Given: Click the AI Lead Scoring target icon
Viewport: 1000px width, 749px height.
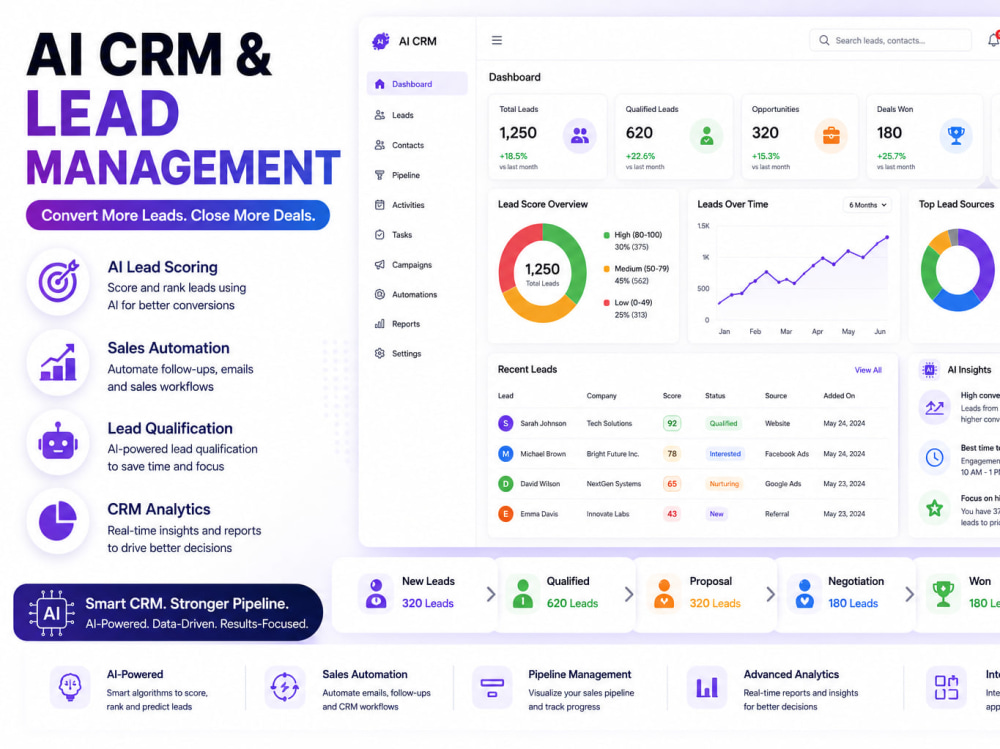Looking at the screenshot, I should [58, 281].
